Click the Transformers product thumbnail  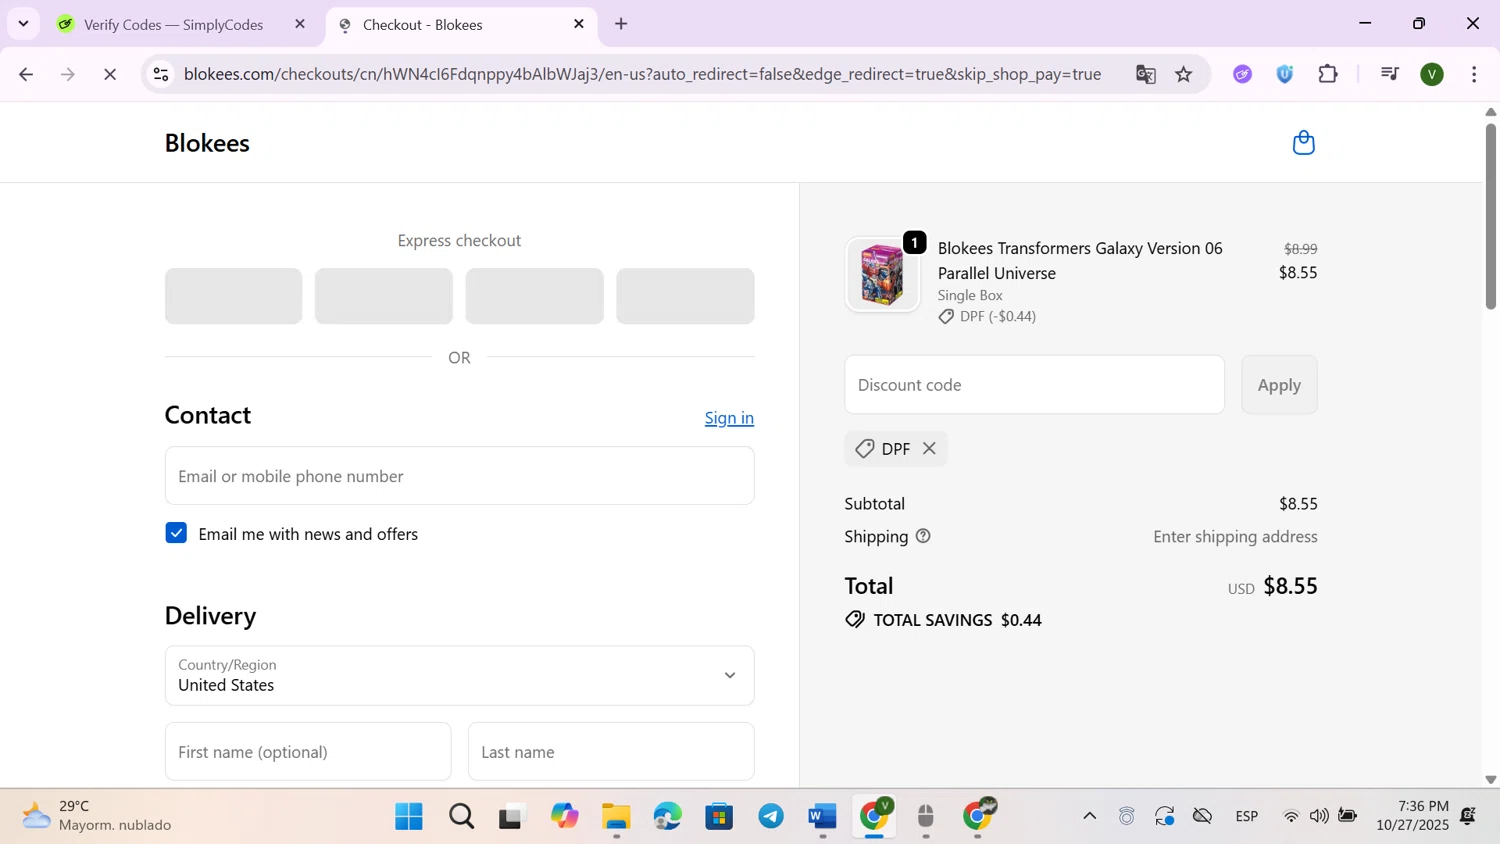click(x=882, y=275)
